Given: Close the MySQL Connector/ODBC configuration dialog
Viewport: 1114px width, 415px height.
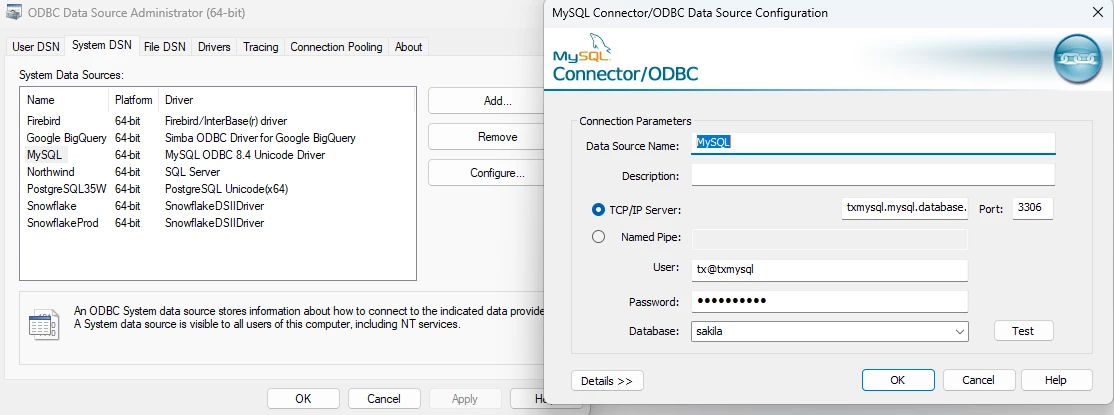Looking at the screenshot, I should pos(1095,13).
